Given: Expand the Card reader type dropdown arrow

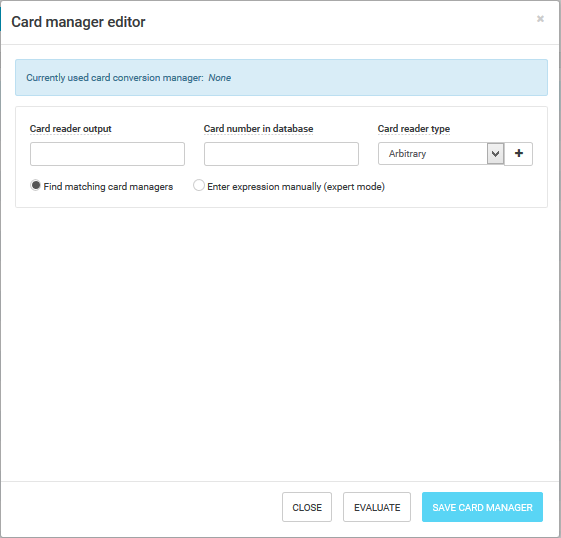Looking at the screenshot, I should (496, 154).
